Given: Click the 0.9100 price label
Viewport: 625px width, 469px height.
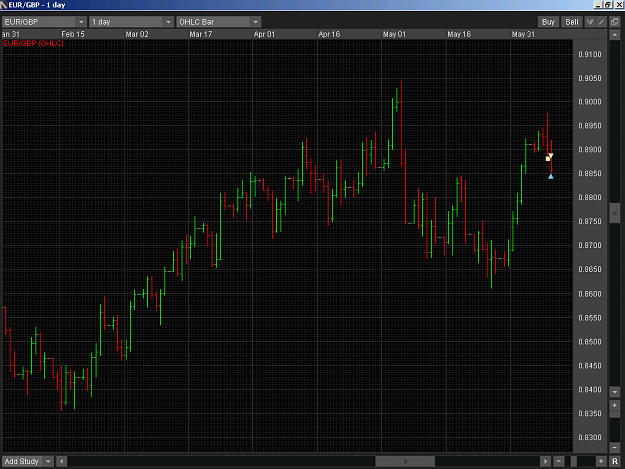Looking at the screenshot, I should 590,54.
